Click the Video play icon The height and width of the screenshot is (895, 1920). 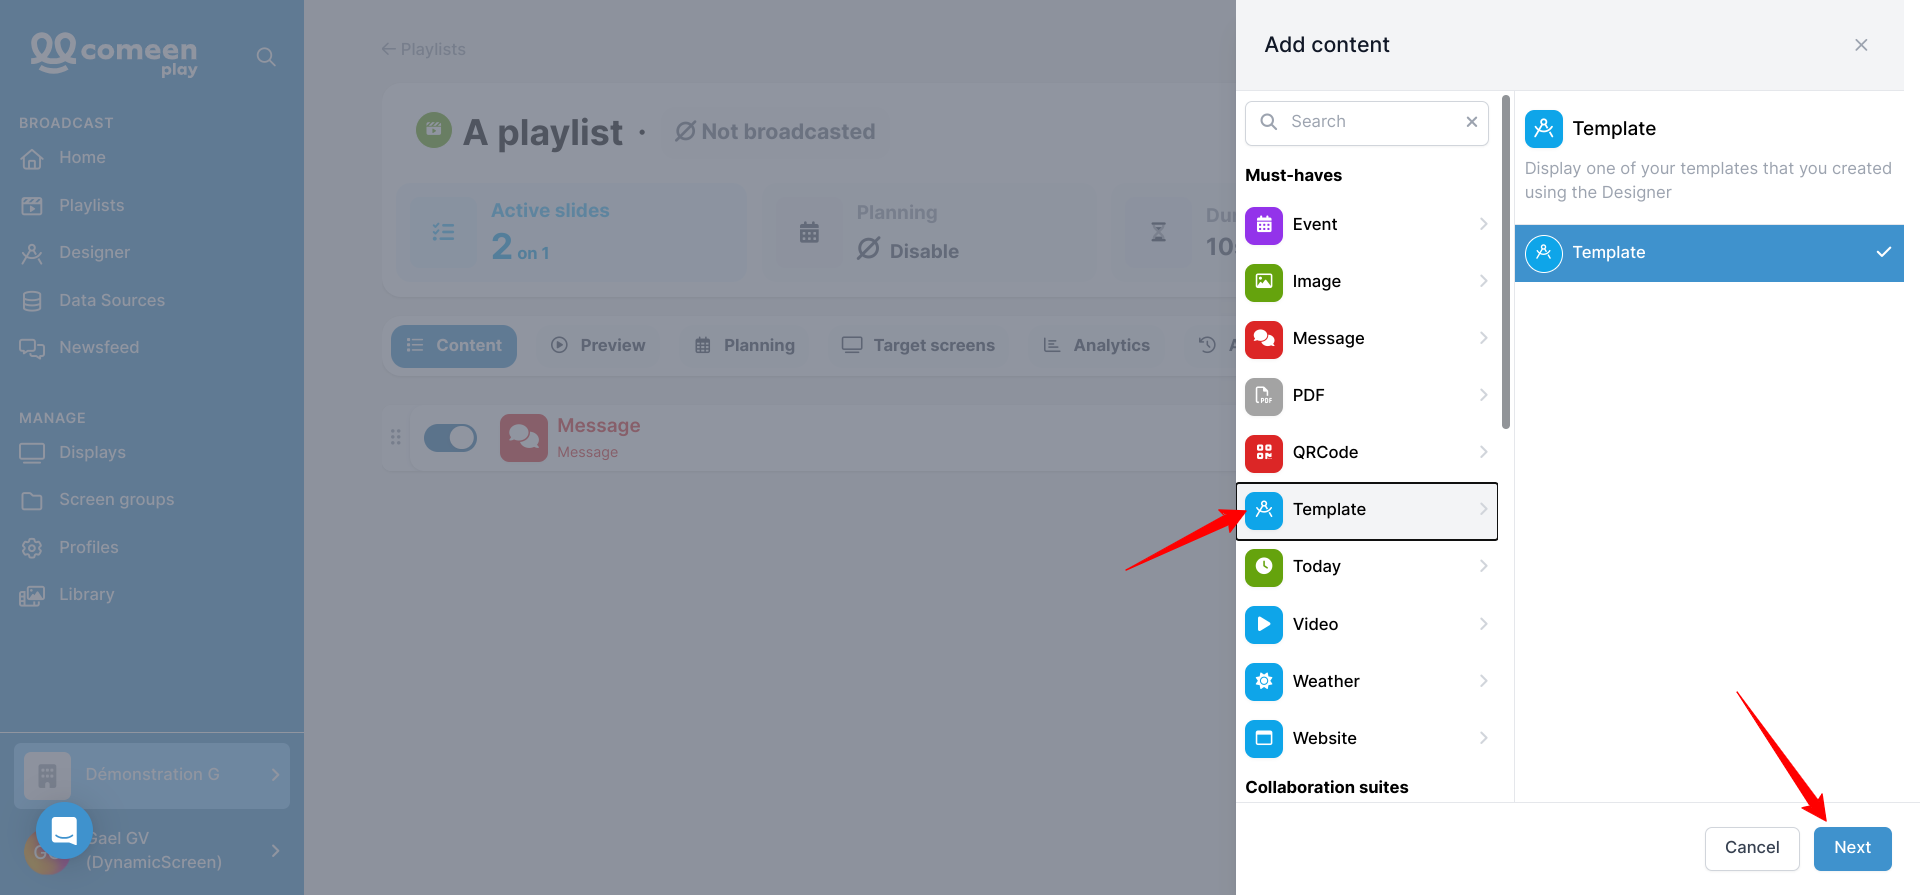pos(1264,624)
